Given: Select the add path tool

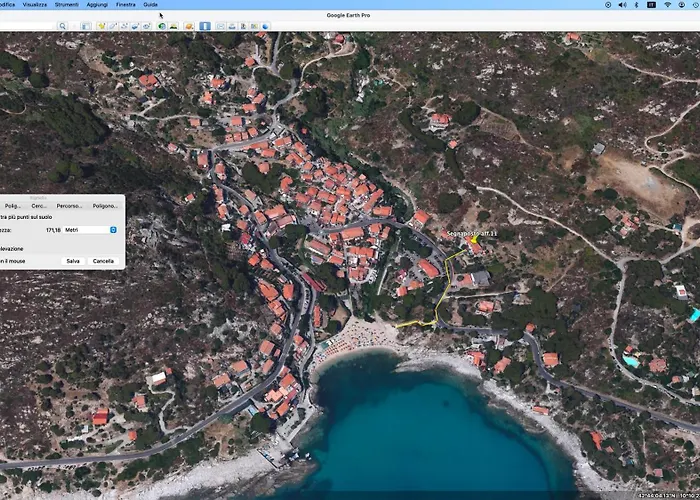Looking at the screenshot, I should pos(124,25).
